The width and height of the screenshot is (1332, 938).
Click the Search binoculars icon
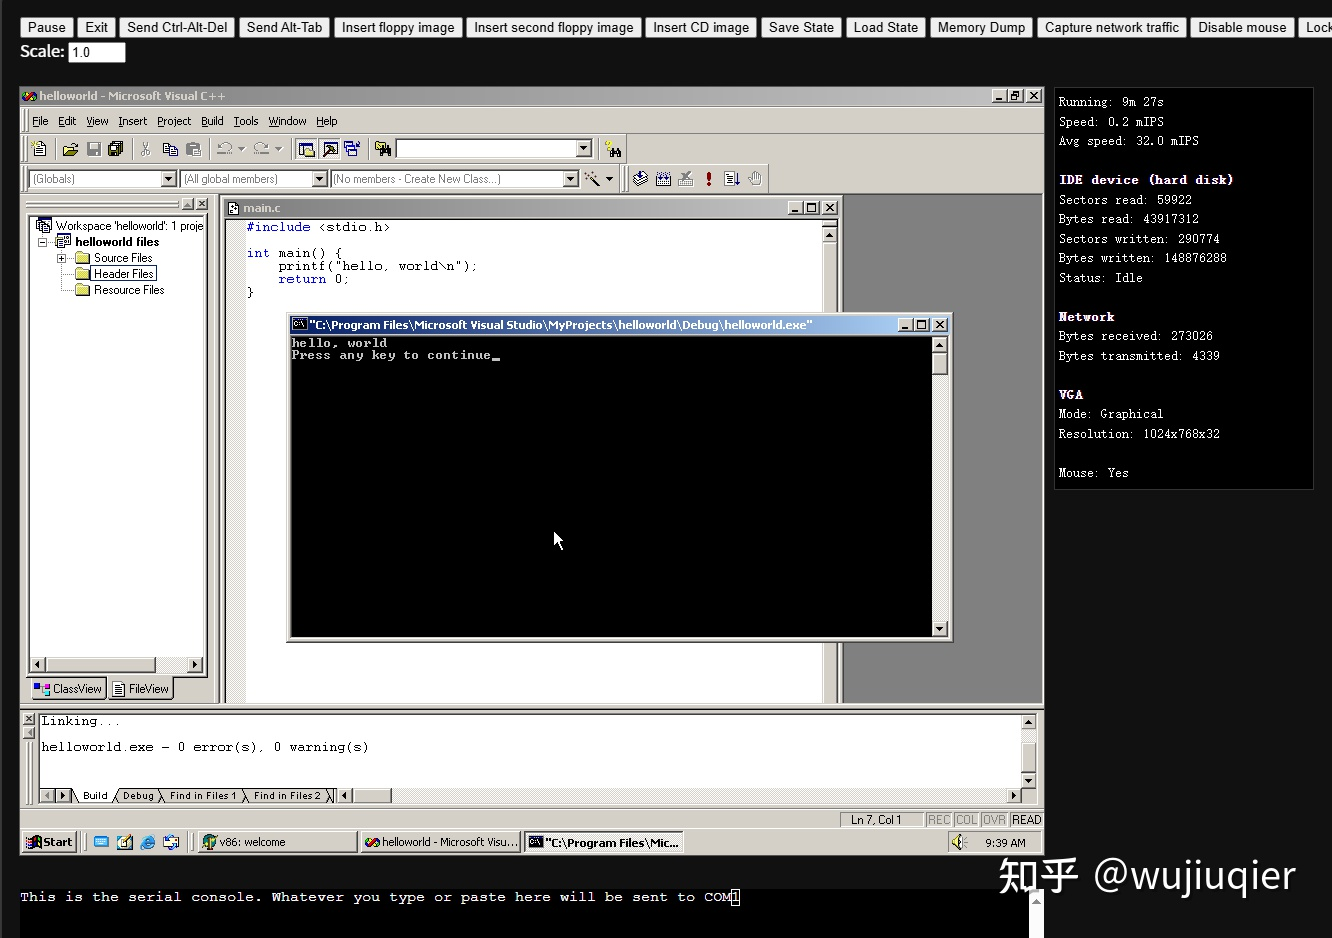613,149
